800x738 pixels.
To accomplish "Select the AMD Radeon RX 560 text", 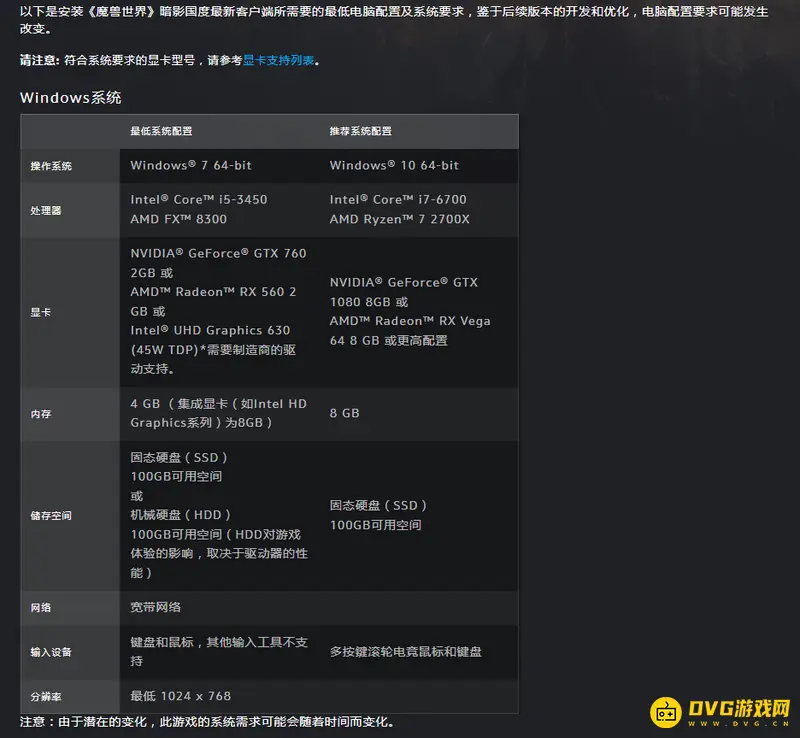I will [209, 292].
